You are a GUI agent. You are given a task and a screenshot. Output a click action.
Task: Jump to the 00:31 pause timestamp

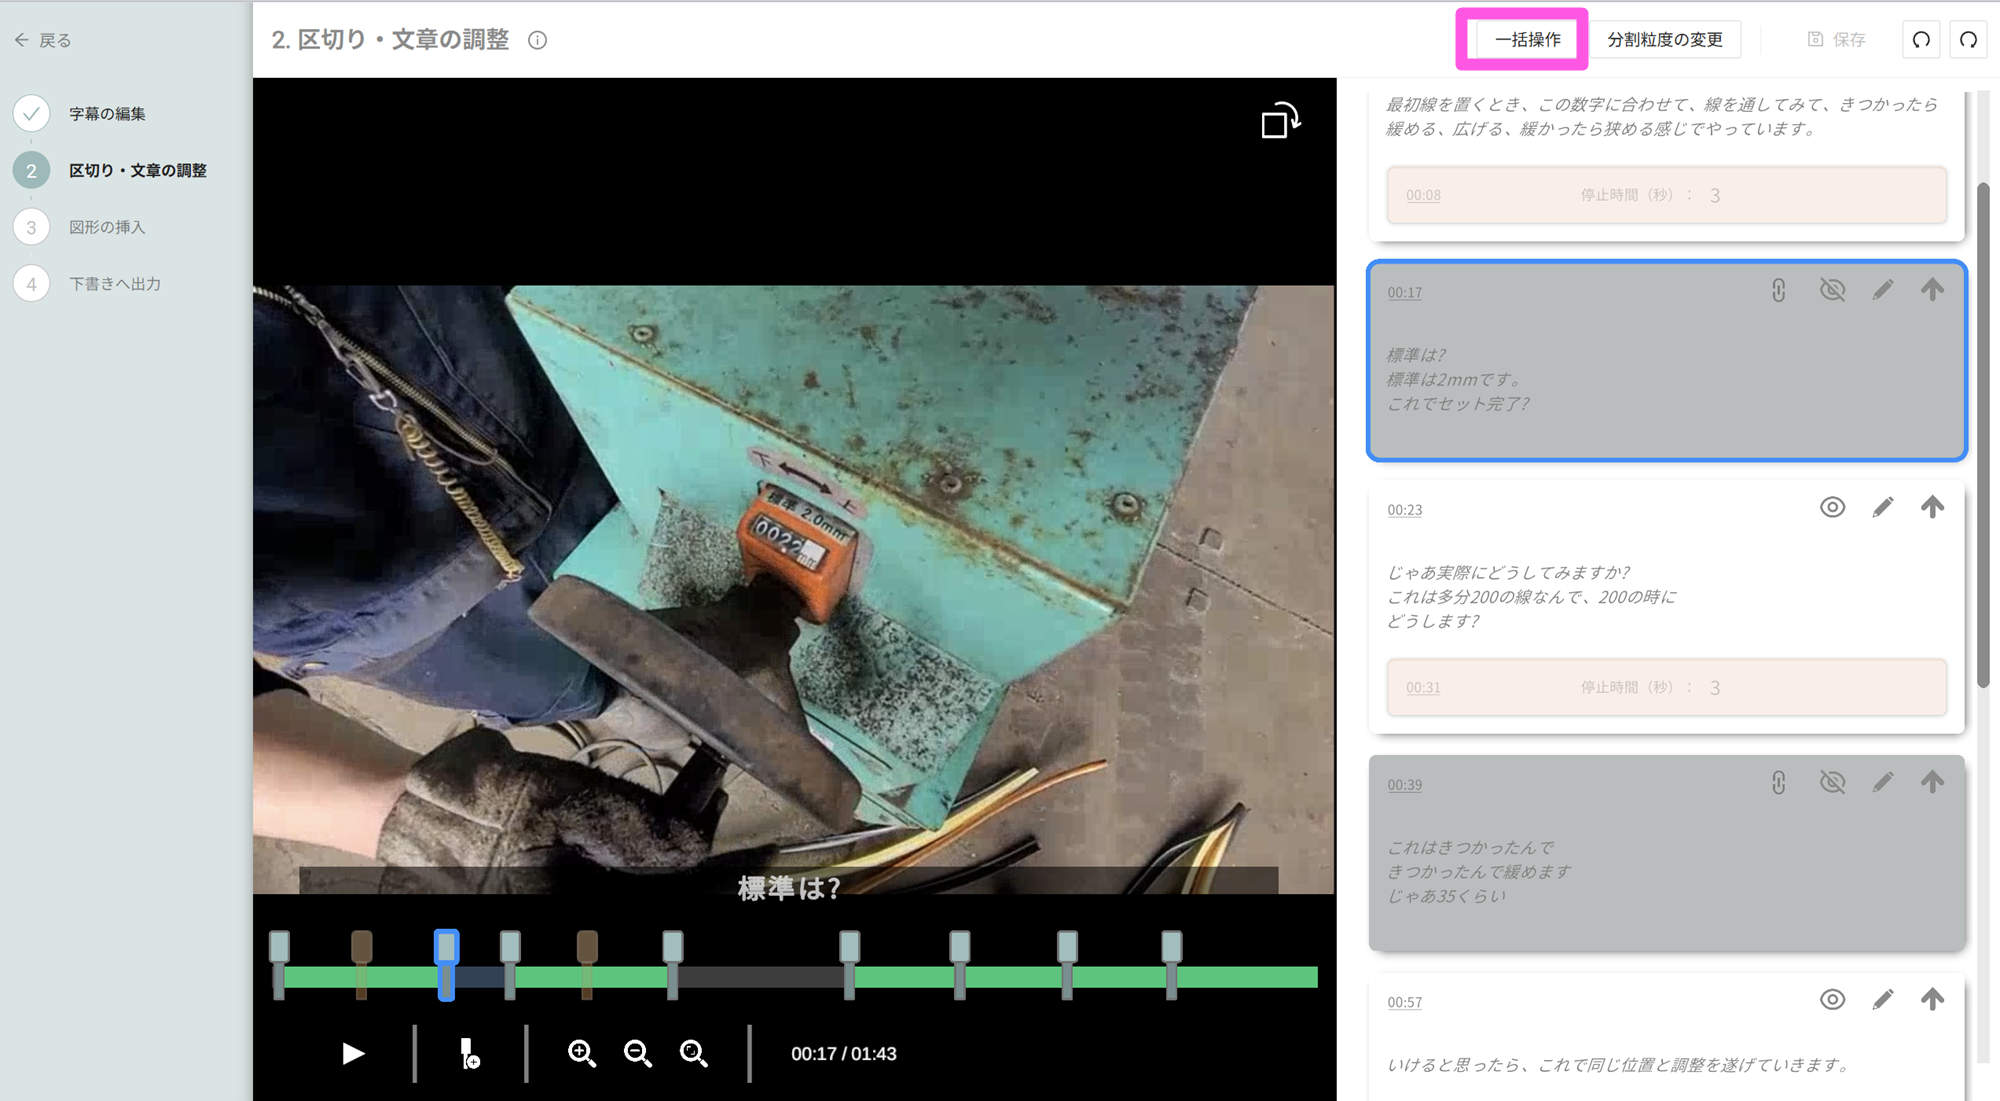1423,688
